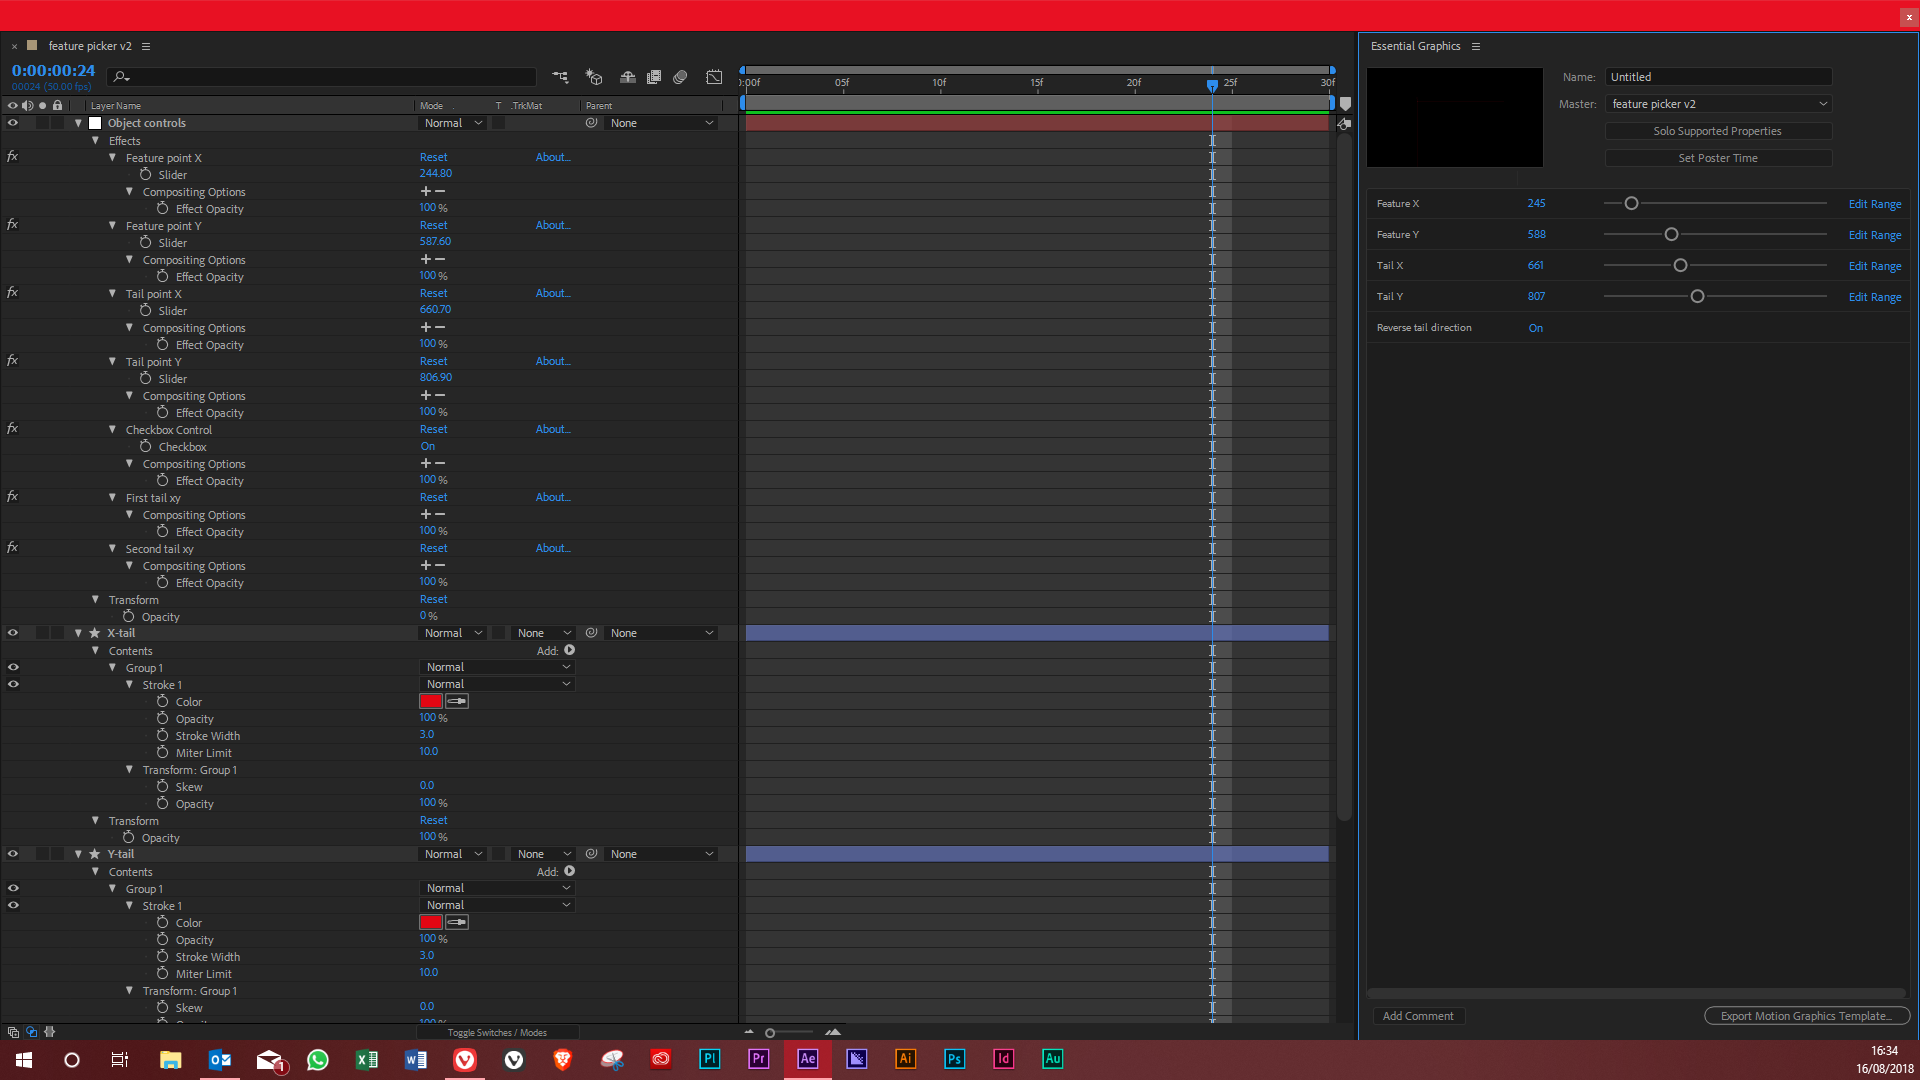This screenshot has height=1080, width=1920.
Task: Enable the Frame Blending icon
Action: click(x=654, y=77)
